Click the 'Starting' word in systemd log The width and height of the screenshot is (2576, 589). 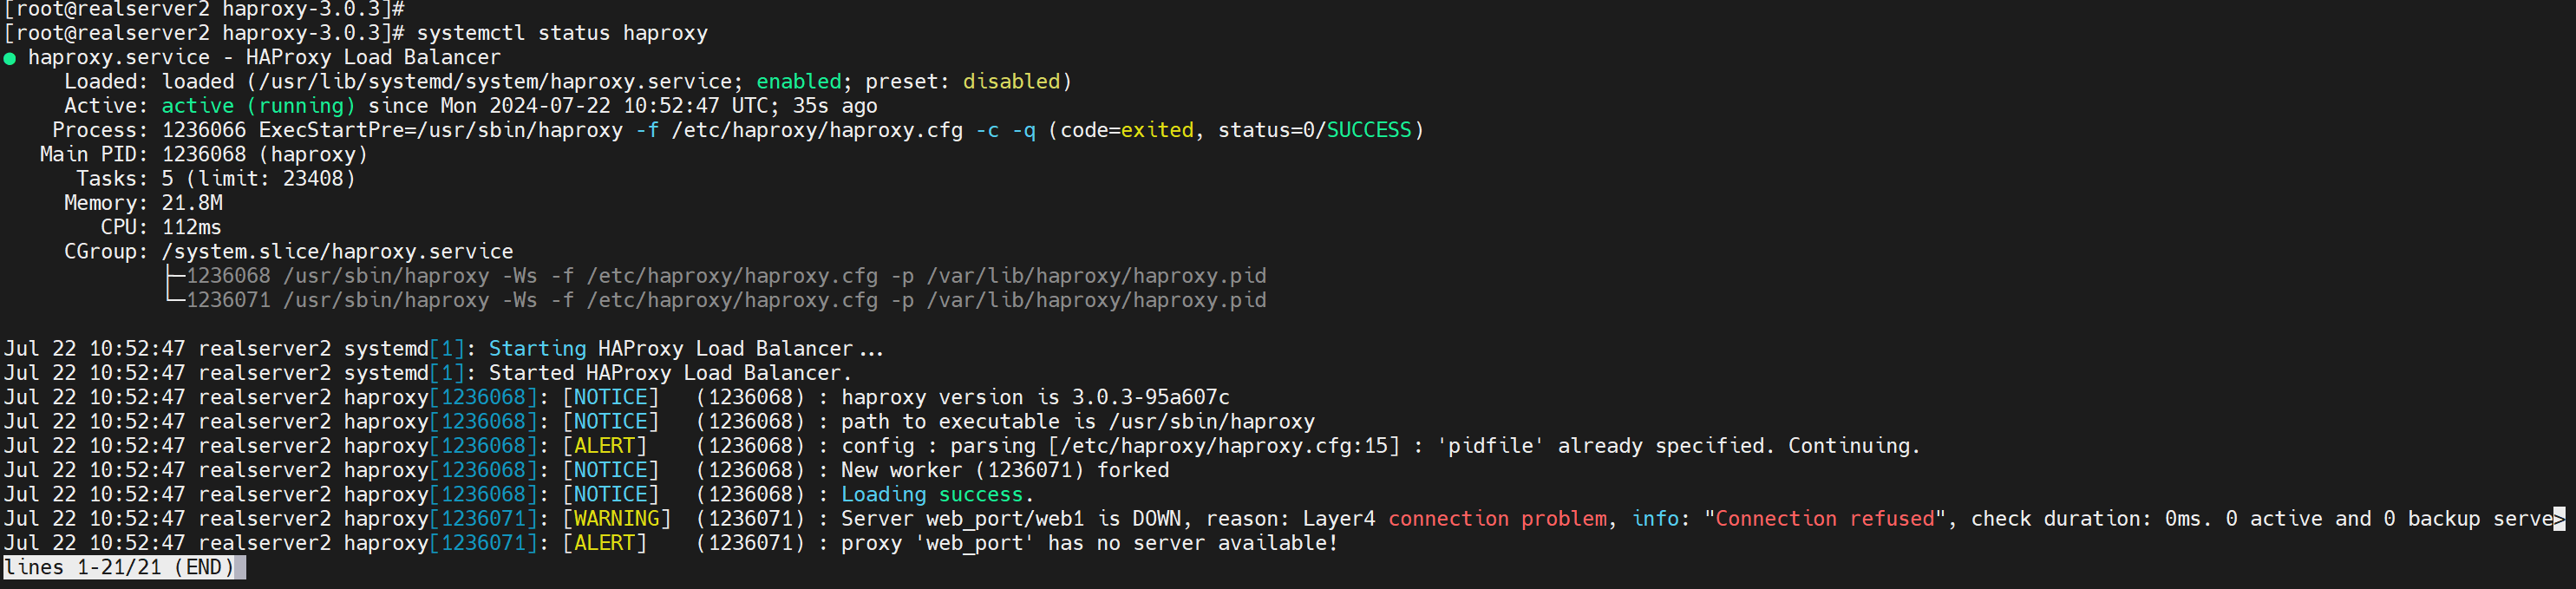coord(537,349)
